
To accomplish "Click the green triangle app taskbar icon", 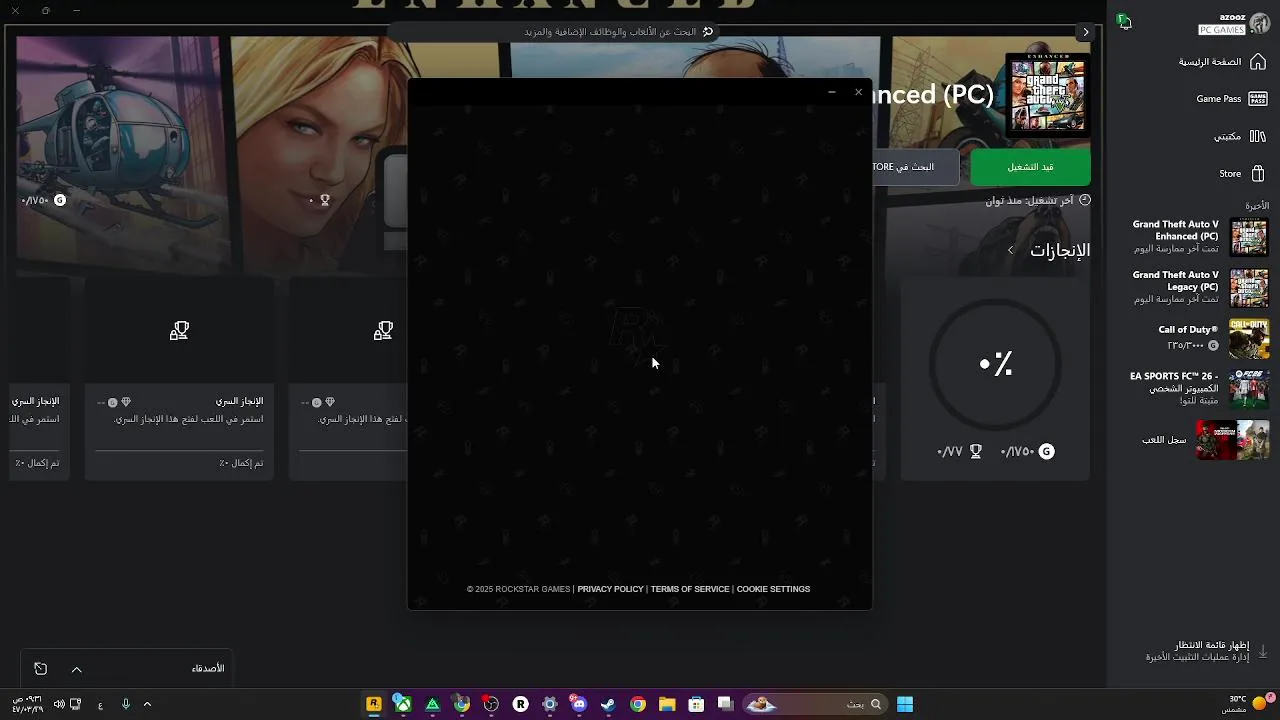I will [x=432, y=704].
